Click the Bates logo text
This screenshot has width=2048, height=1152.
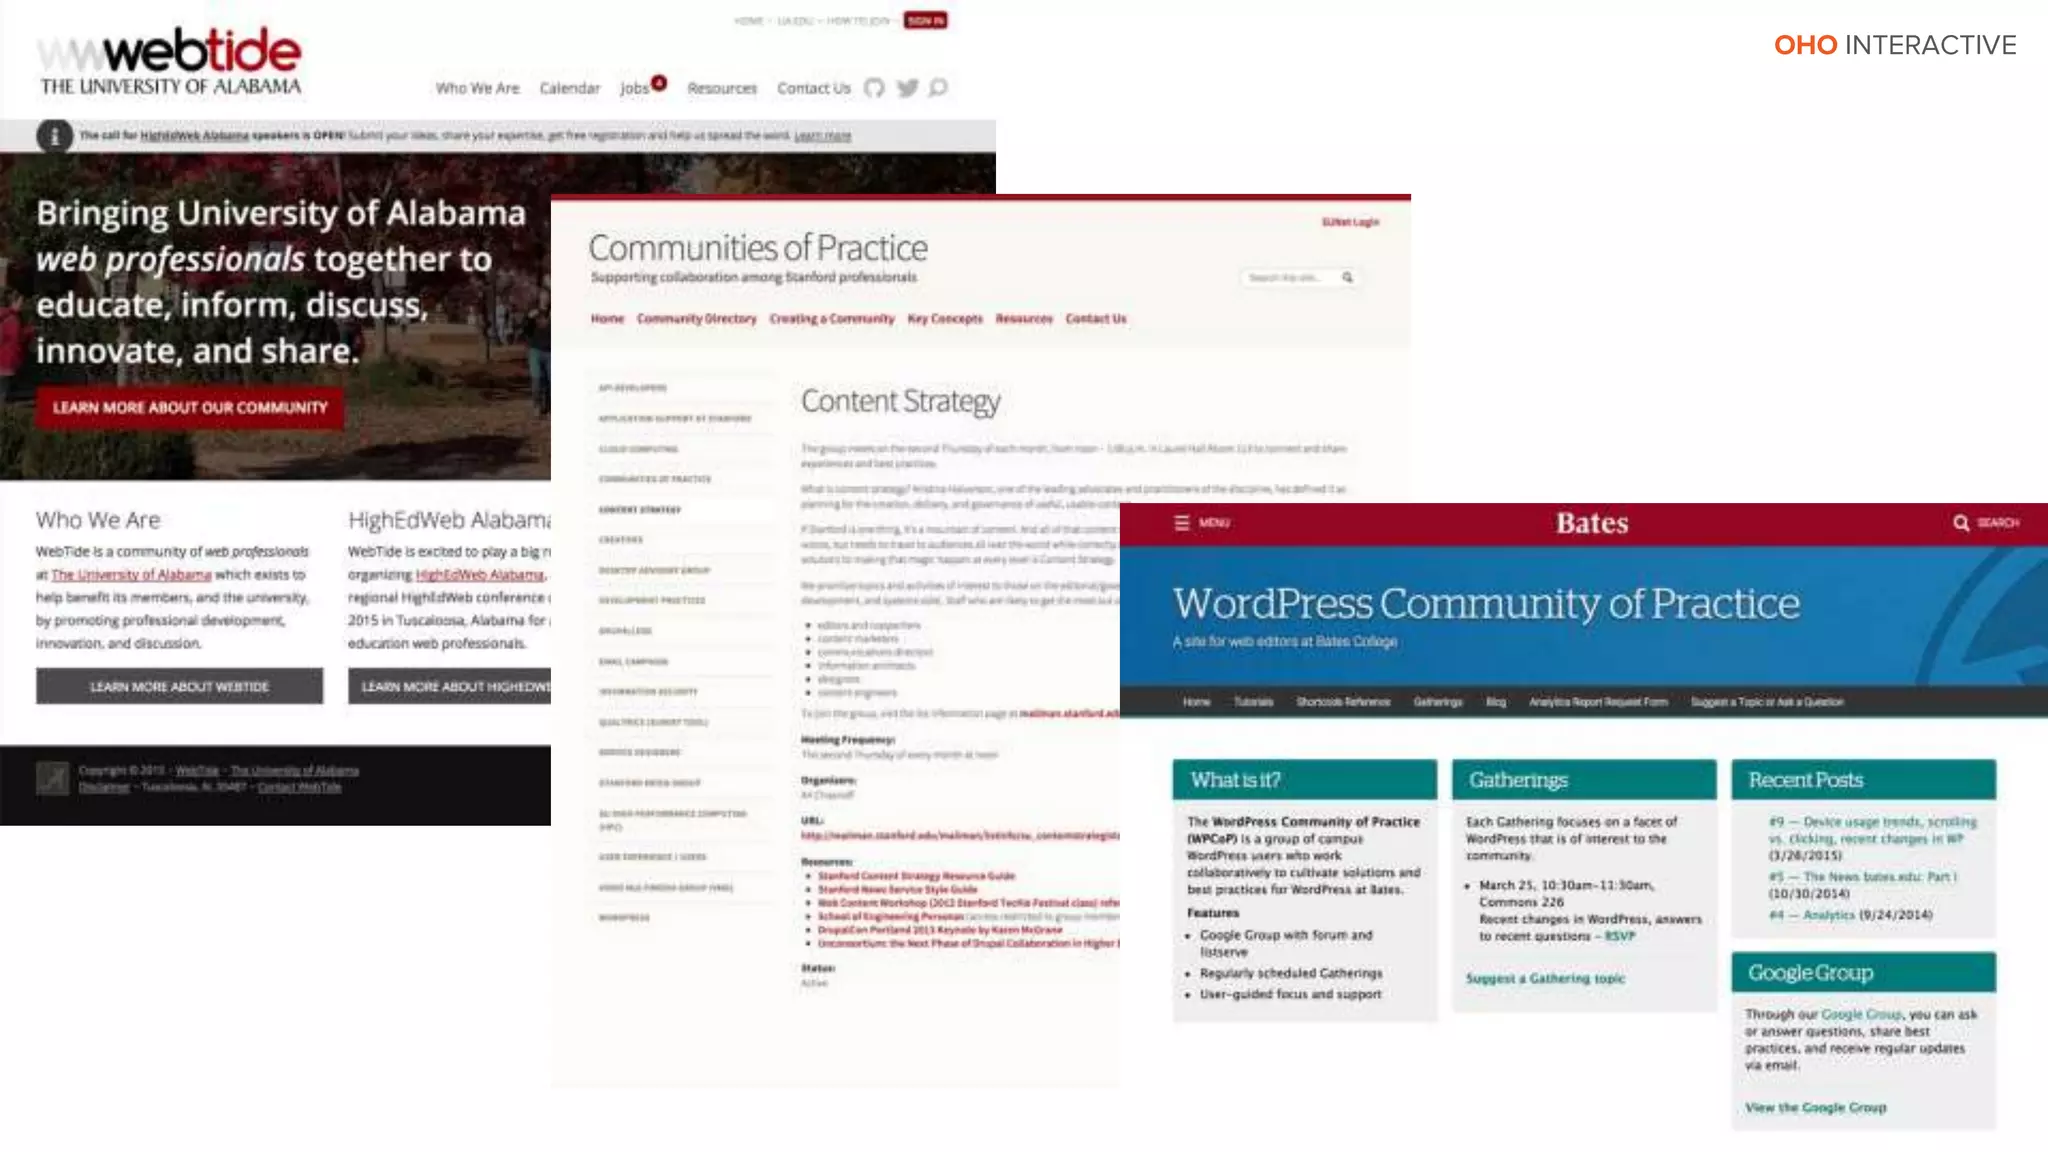(1592, 523)
